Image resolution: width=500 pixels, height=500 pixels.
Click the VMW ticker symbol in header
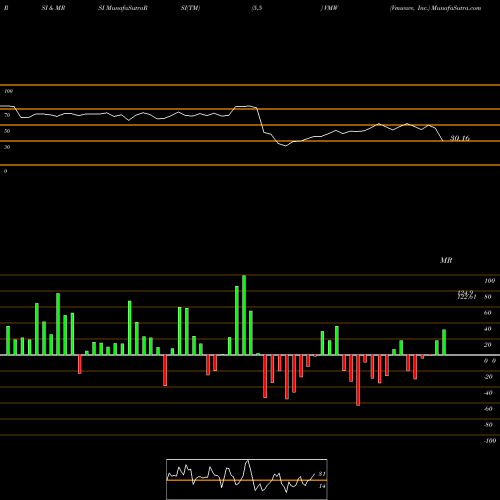point(330,8)
